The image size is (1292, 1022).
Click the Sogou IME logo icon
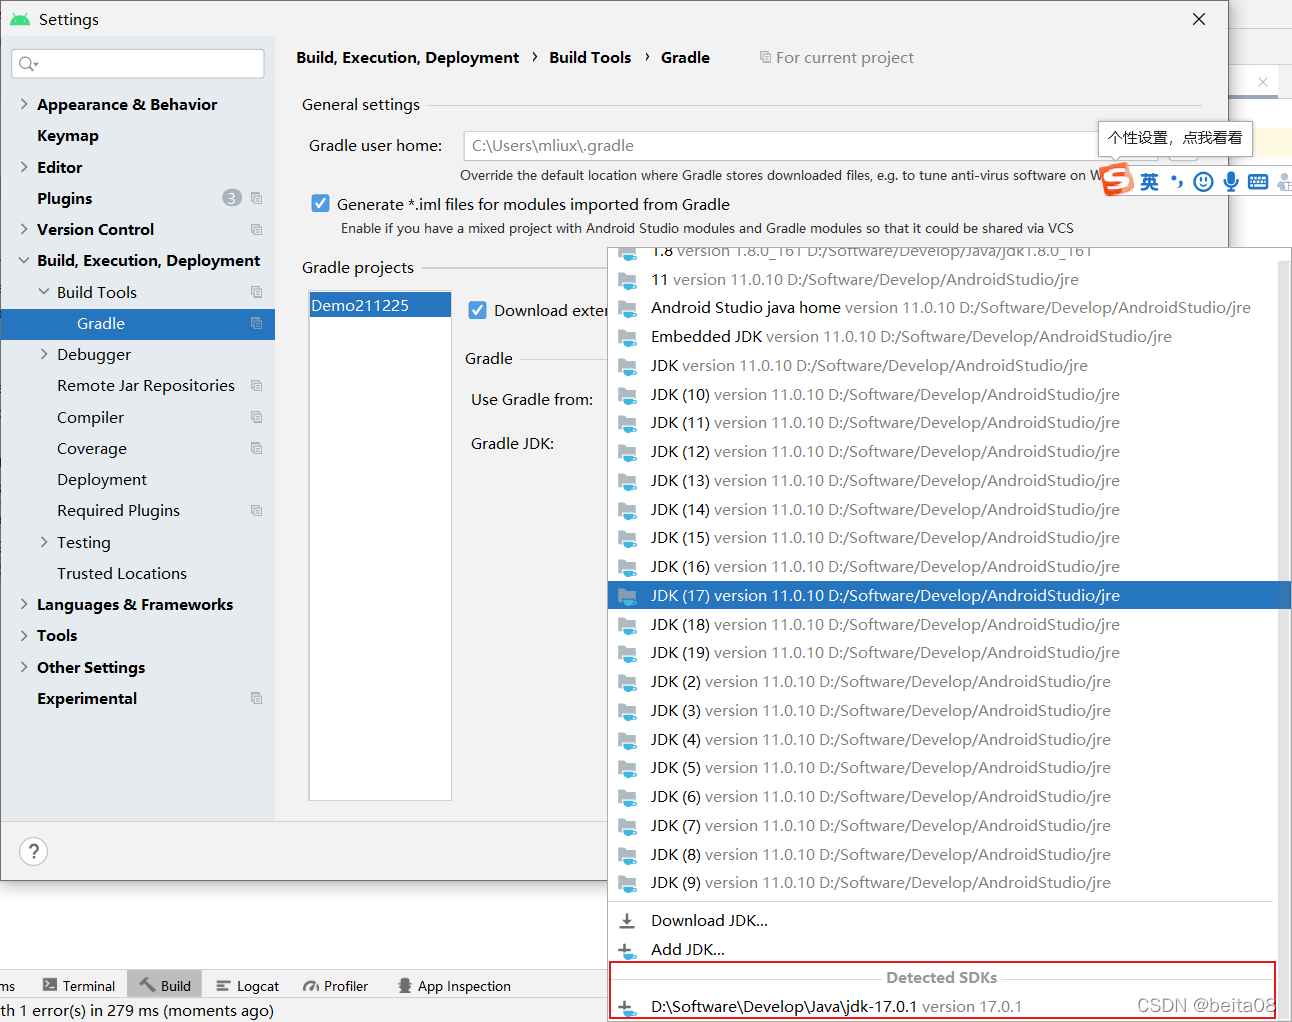pos(1117,180)
